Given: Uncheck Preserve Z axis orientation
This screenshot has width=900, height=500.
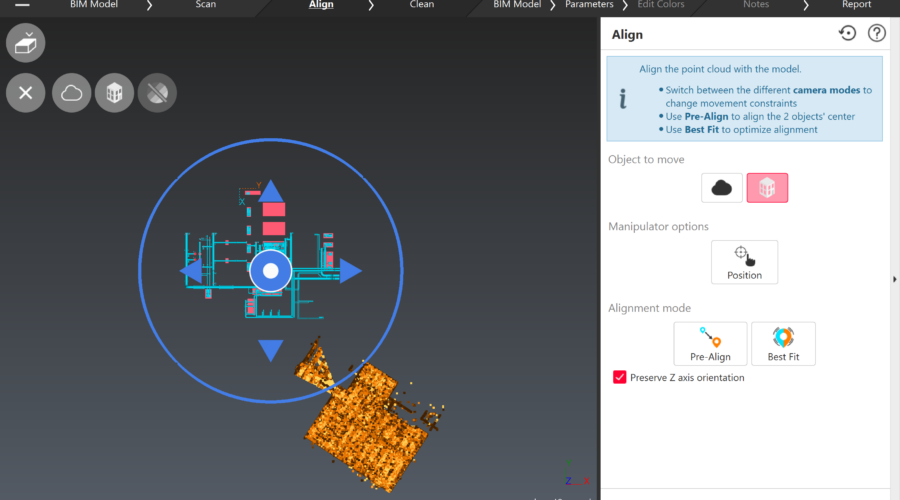Looking at the screenshot, I should coord(620,378).
